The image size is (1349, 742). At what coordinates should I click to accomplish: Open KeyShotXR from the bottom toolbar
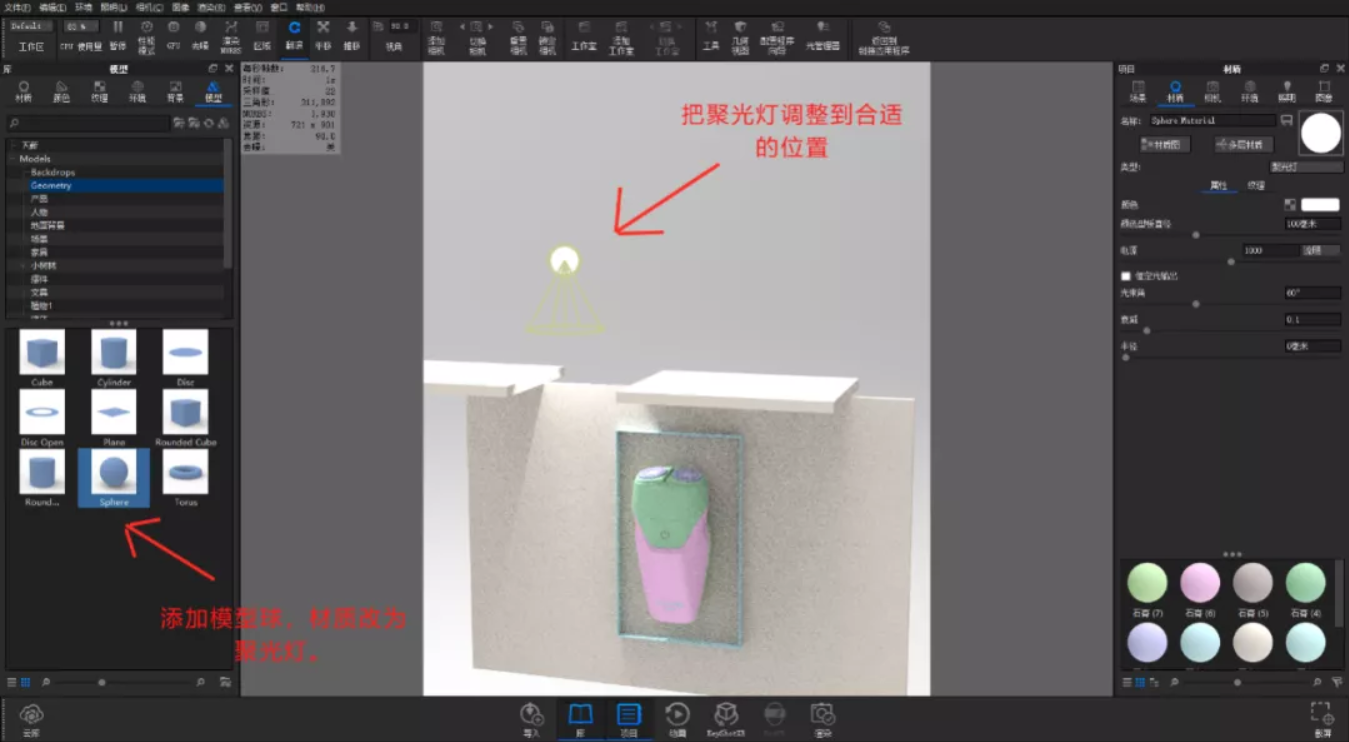click(726, 719)
